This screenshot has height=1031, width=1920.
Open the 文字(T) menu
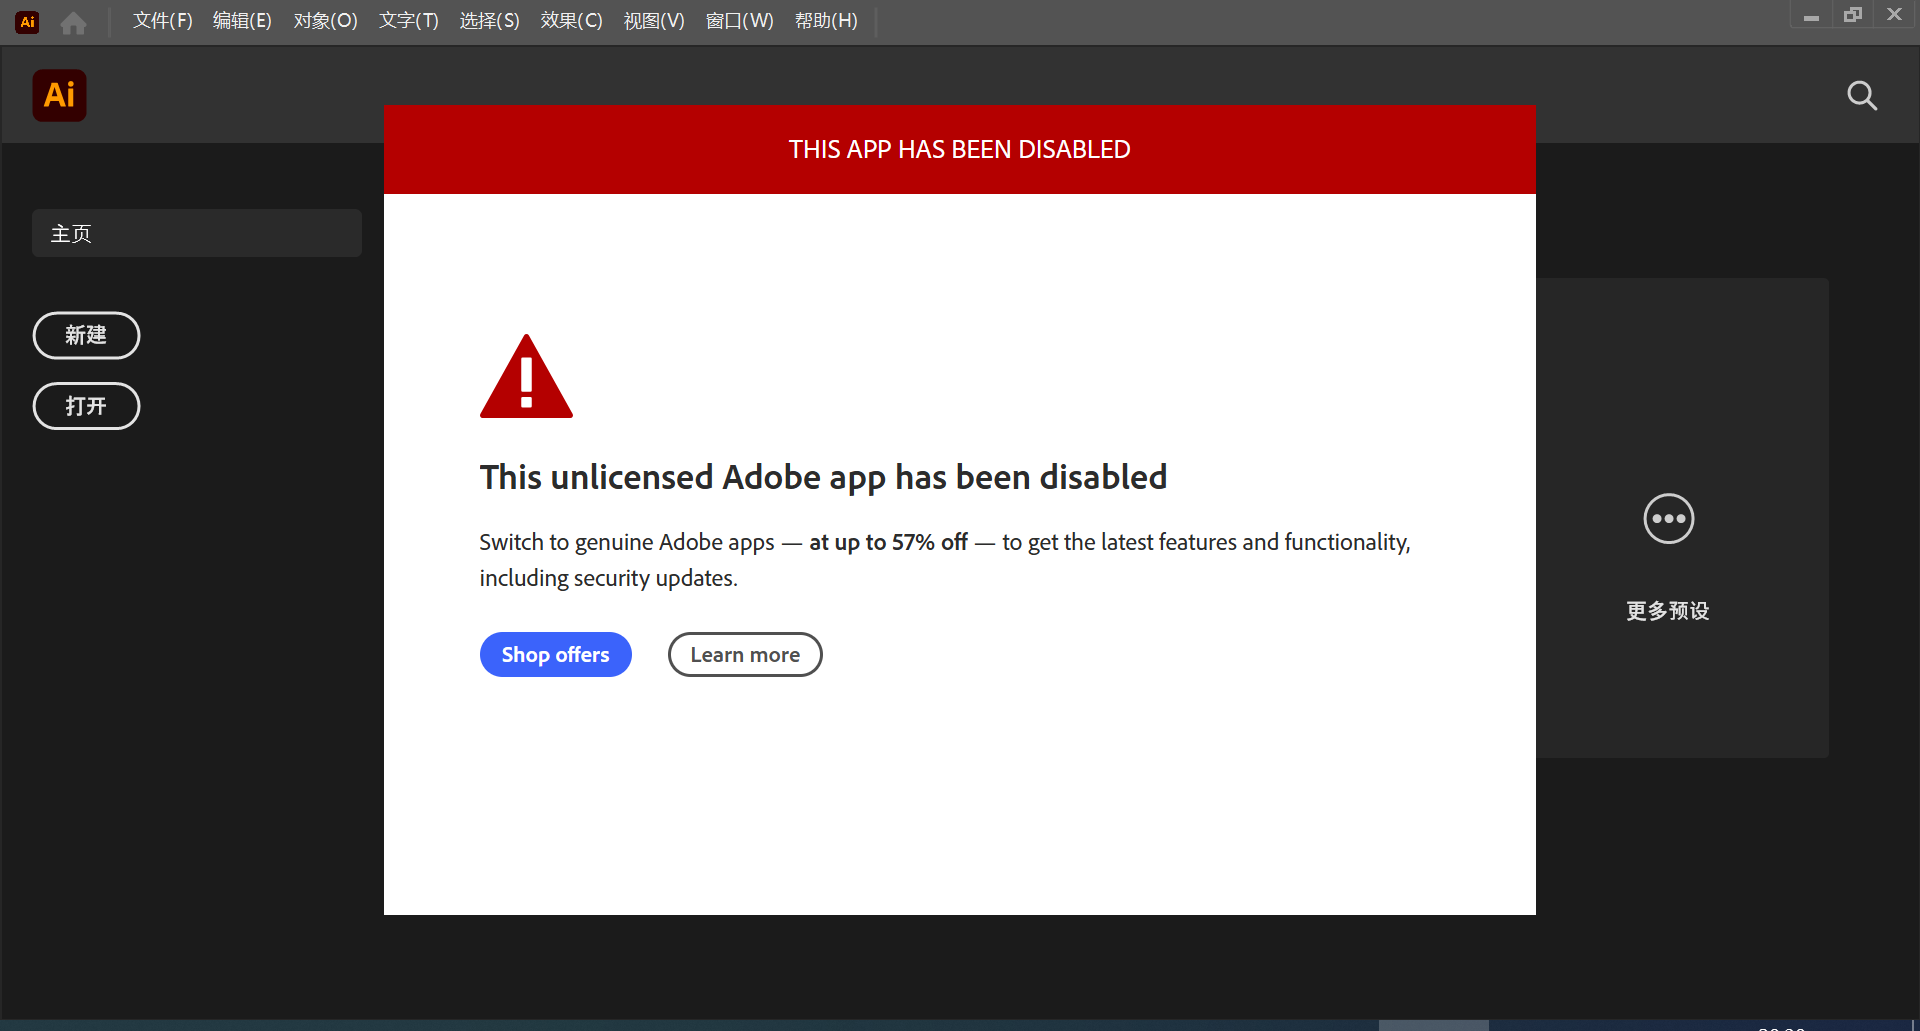pyautogui.click(x=409, y=21)
